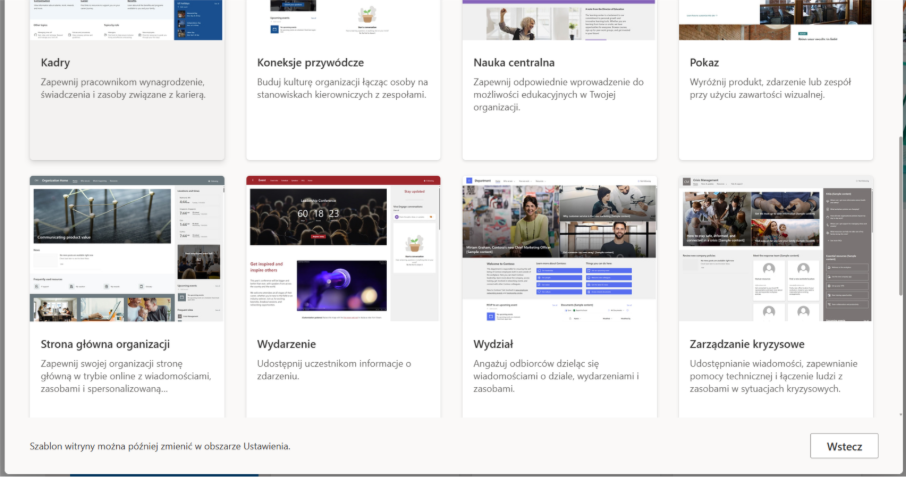Click the Koneksje przywódcze preview thumbnail
906x477 pixels.
tap(343, 20)
